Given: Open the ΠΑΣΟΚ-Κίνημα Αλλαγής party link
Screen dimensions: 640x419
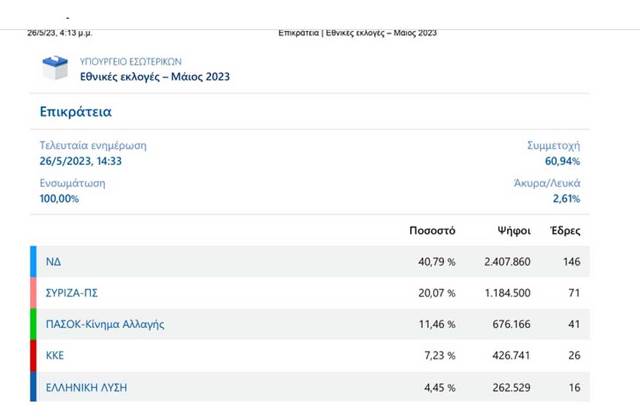Looking at the screenshot, I should (105, 324).
